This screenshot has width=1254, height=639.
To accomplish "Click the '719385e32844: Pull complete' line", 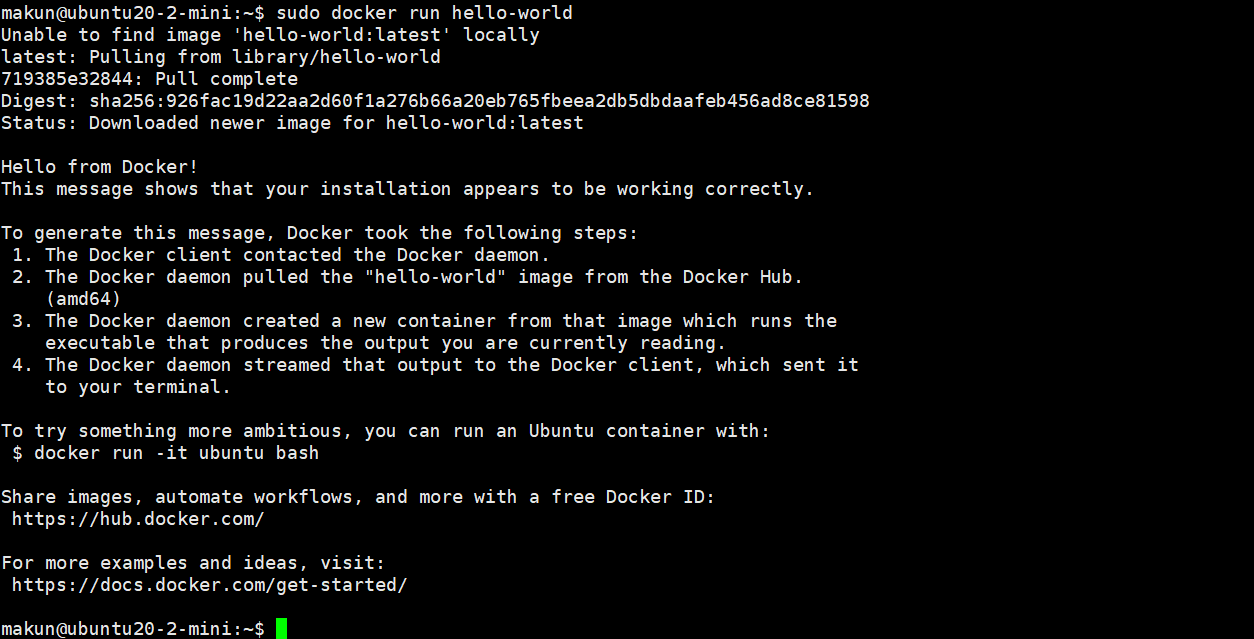I will coord(149,79).
